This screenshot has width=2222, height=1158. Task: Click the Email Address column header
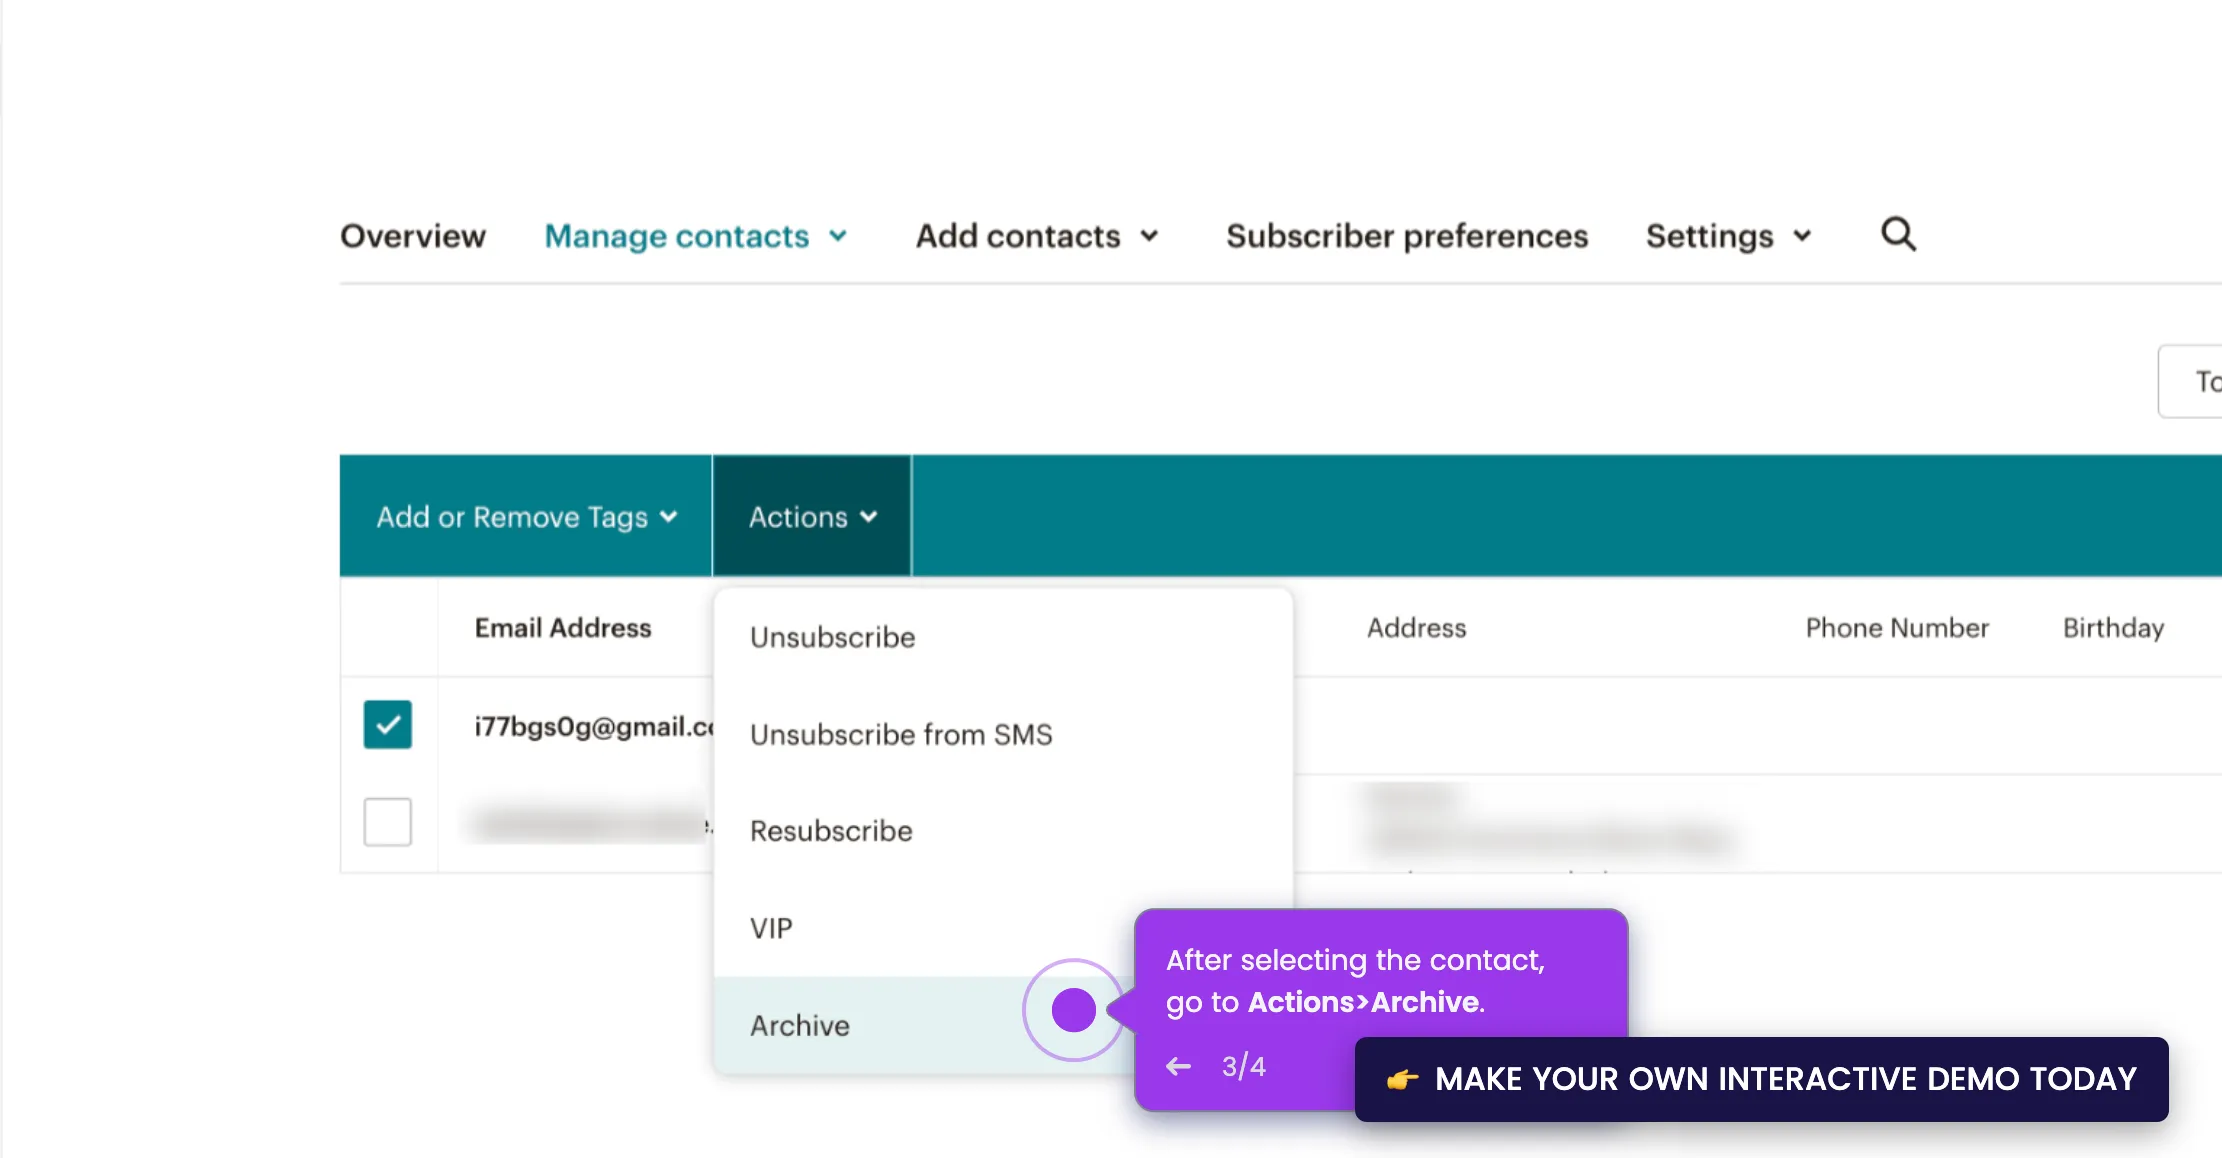[563, 628]
